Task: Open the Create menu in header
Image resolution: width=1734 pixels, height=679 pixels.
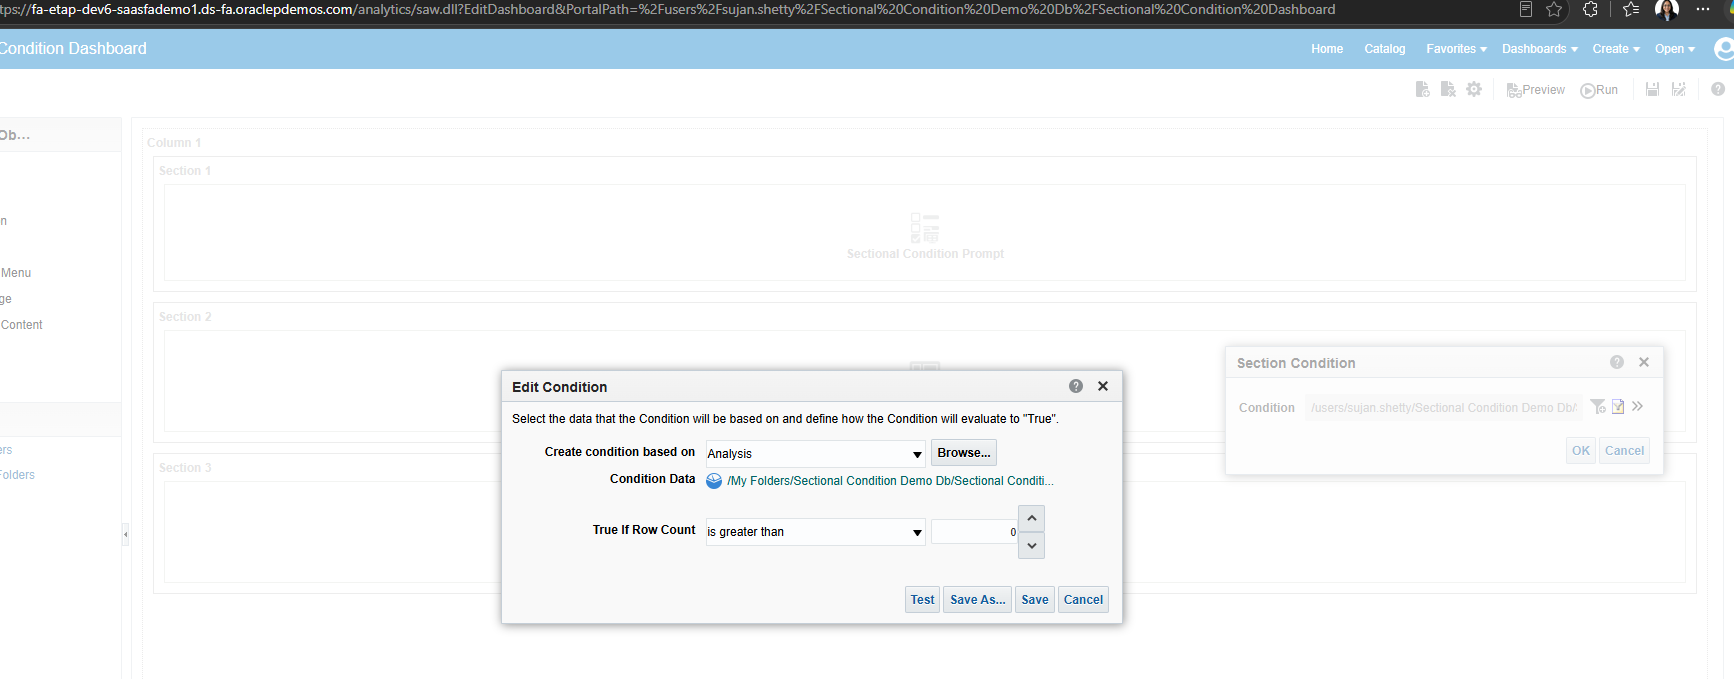Action: (x=1616, y=49)
